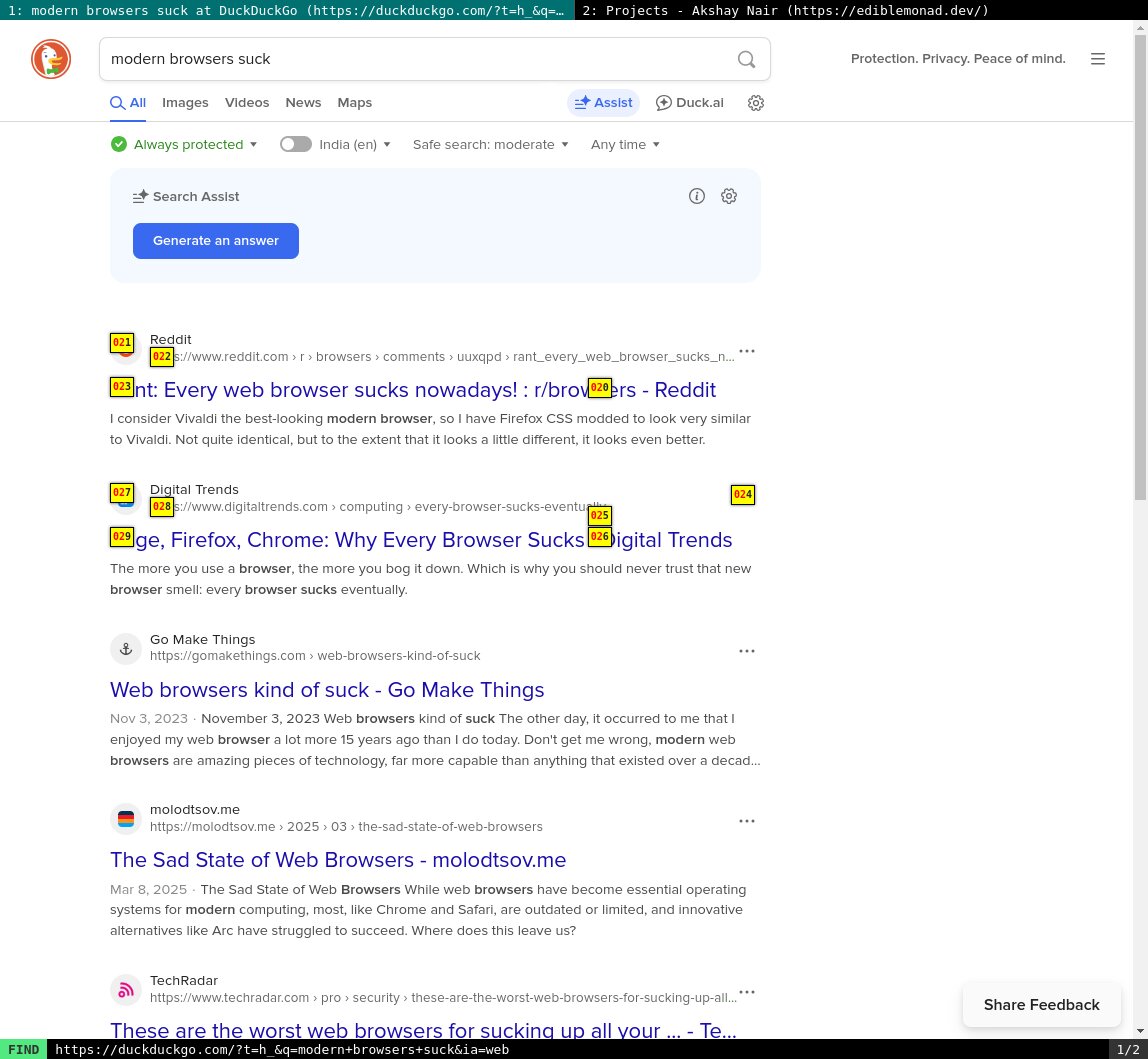Select the modern browsers suck DuckDuckGo browser tab
The width and height of the screenshot is (1148, 1059).
[x=287, y=10]
